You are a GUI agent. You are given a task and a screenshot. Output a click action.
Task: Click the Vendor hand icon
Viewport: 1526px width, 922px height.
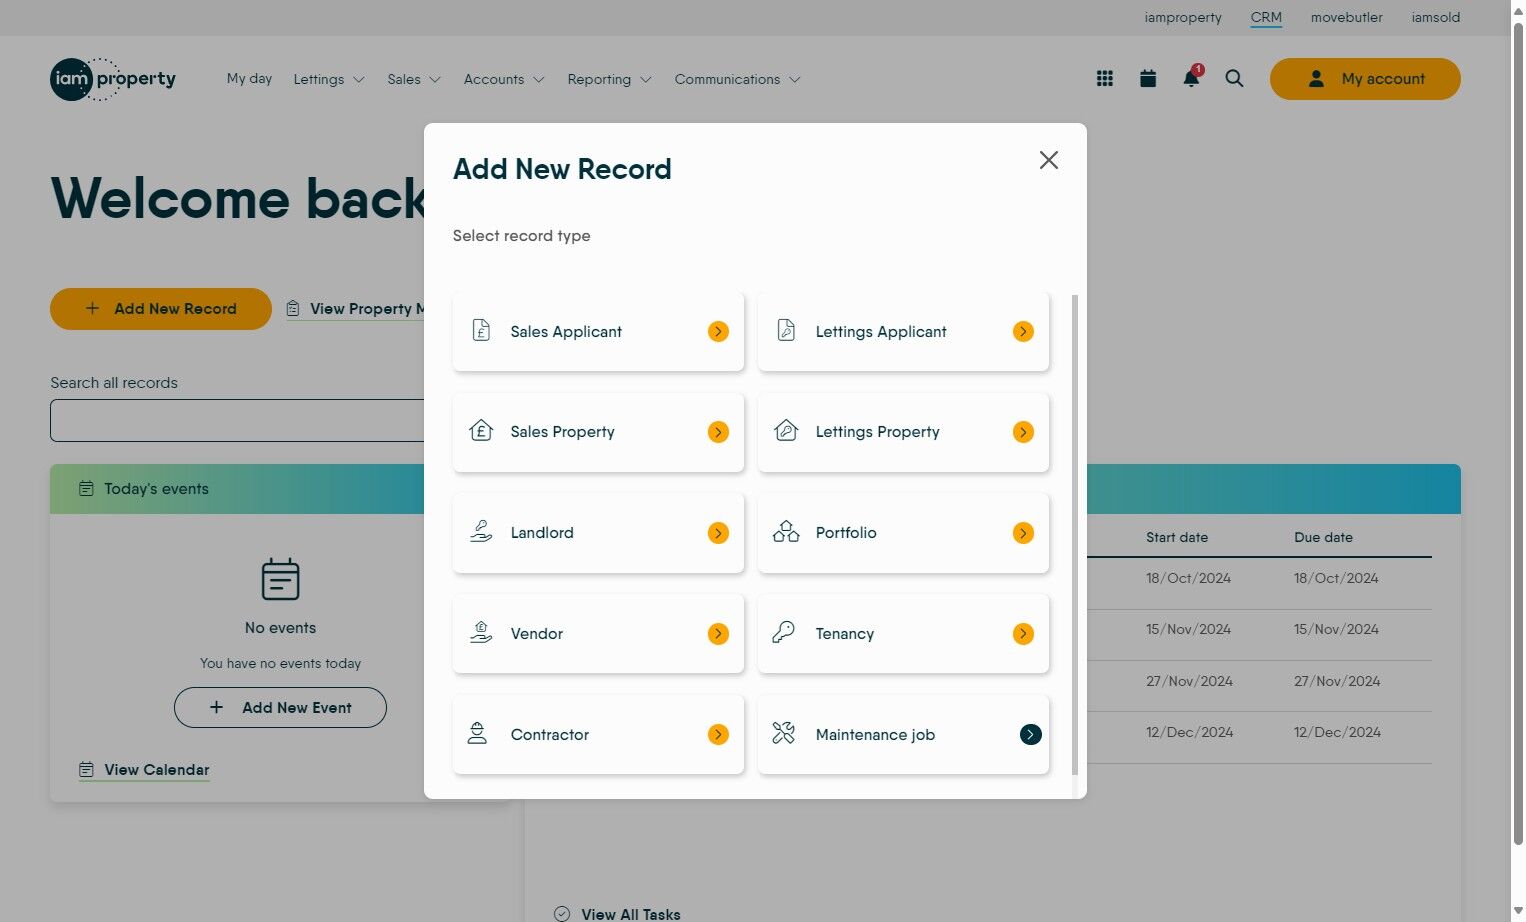[x=481, y=633]
